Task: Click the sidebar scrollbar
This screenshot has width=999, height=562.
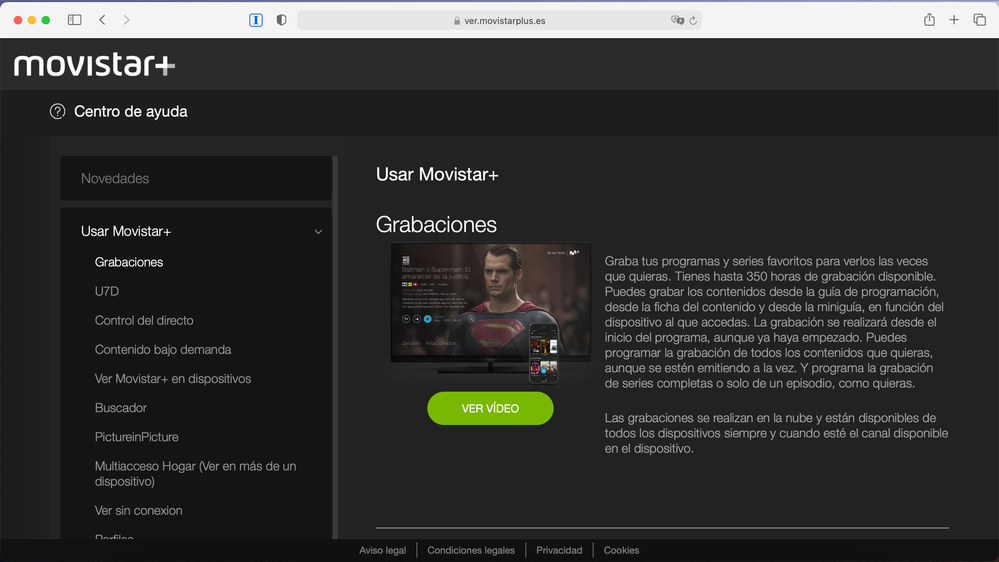Action: coord(335,347)
